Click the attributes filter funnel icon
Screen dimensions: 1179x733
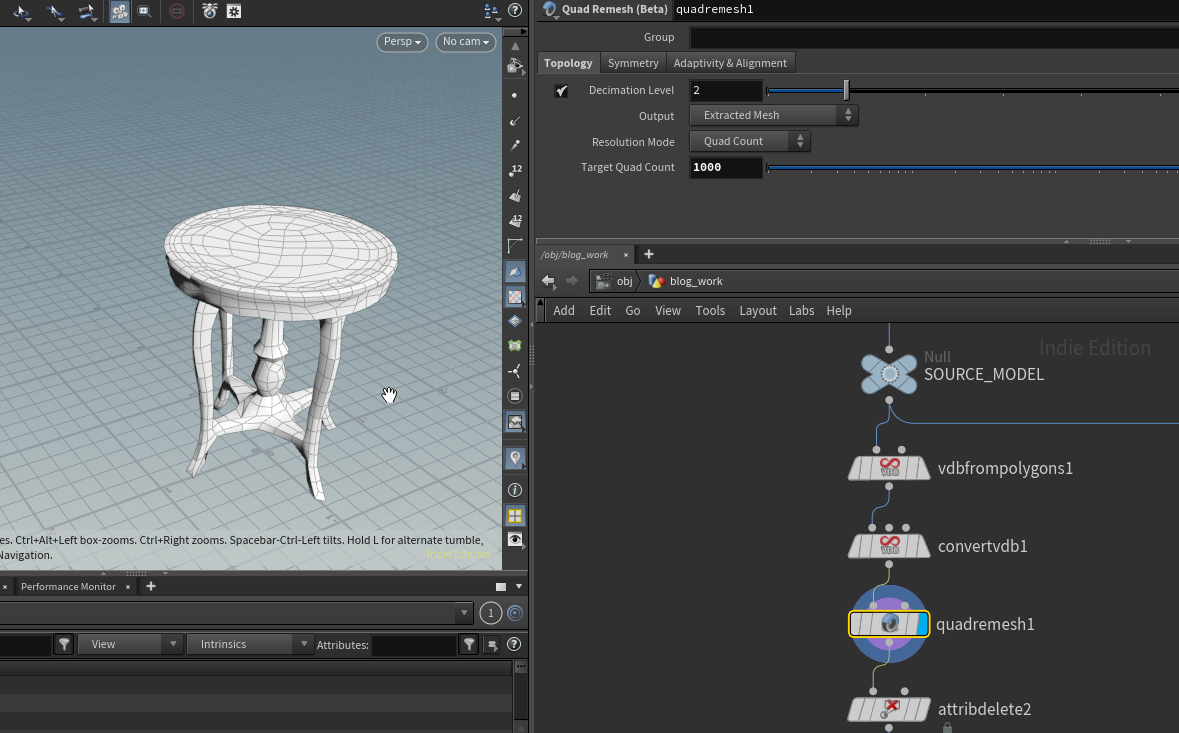click(469, 644)
